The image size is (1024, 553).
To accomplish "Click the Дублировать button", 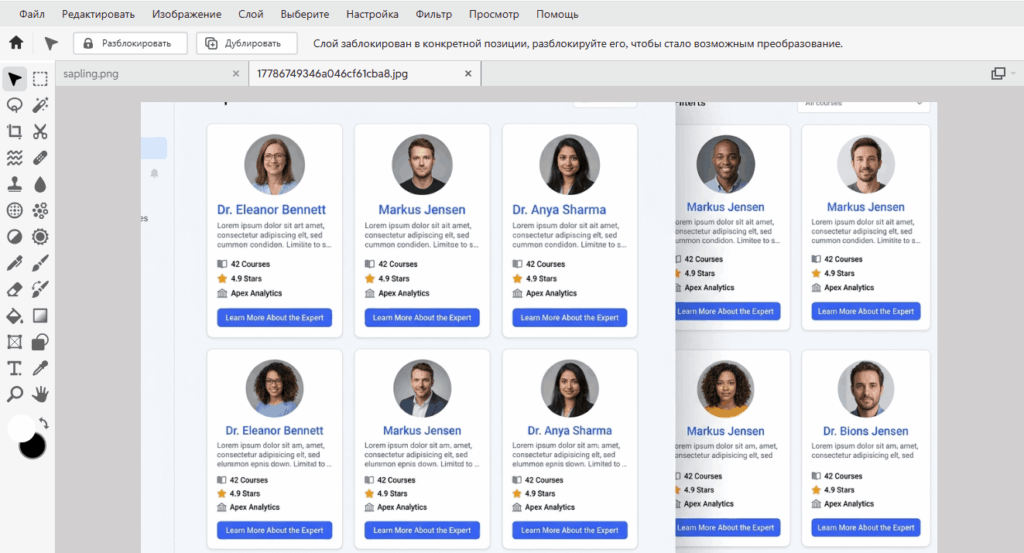I will point(247,43).
